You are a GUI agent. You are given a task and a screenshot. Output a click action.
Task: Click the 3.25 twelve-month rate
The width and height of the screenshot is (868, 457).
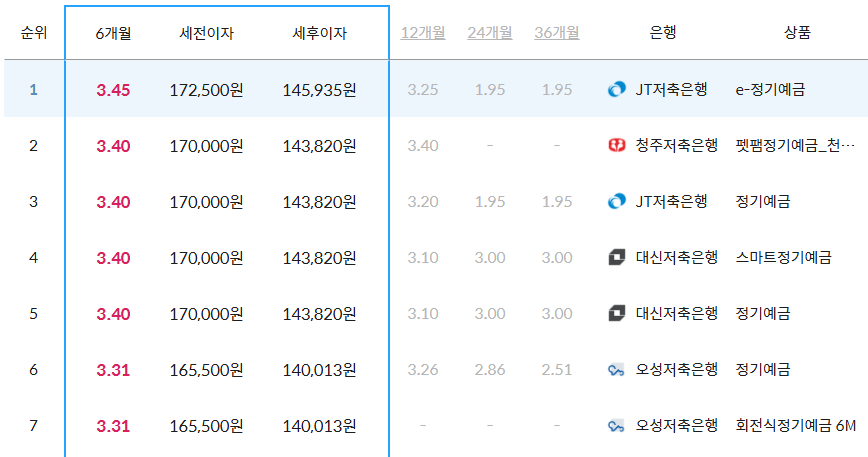coord(423,90)
